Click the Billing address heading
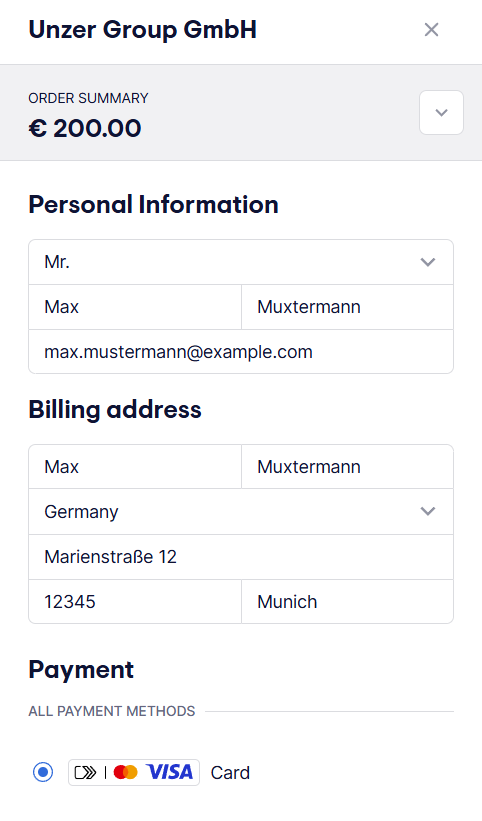 (x=115, y=409)
